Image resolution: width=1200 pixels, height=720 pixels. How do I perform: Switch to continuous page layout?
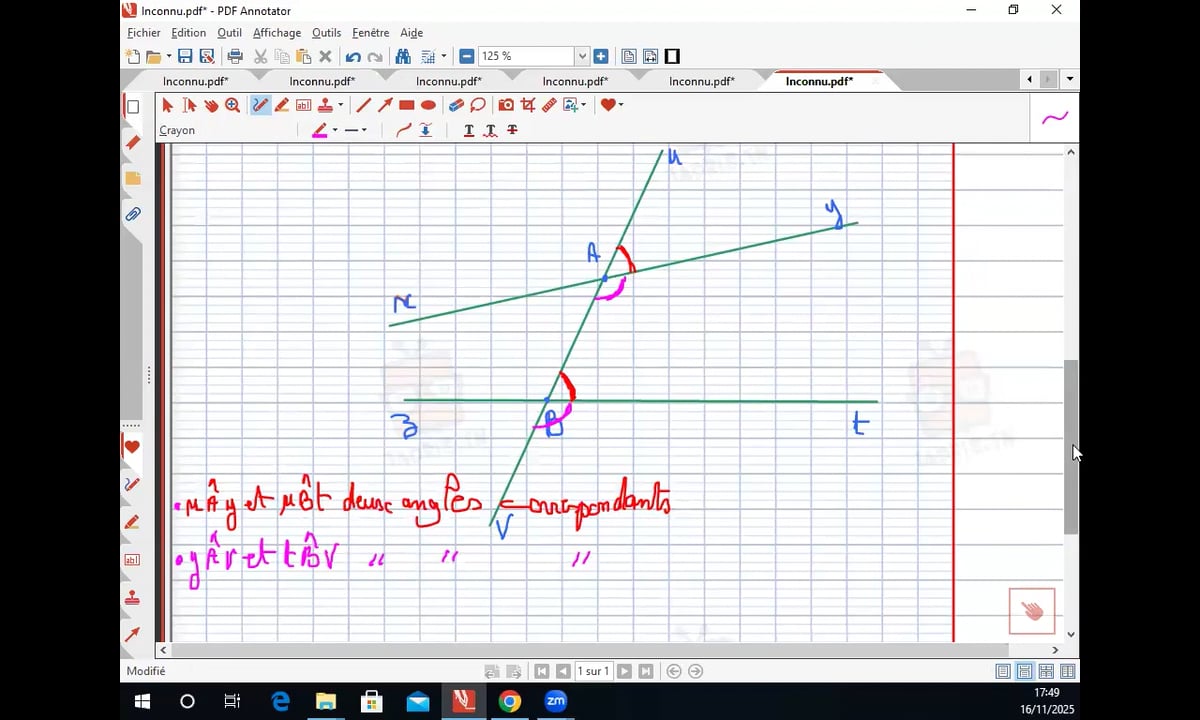pyautogui.click(x=1024, y=672)
